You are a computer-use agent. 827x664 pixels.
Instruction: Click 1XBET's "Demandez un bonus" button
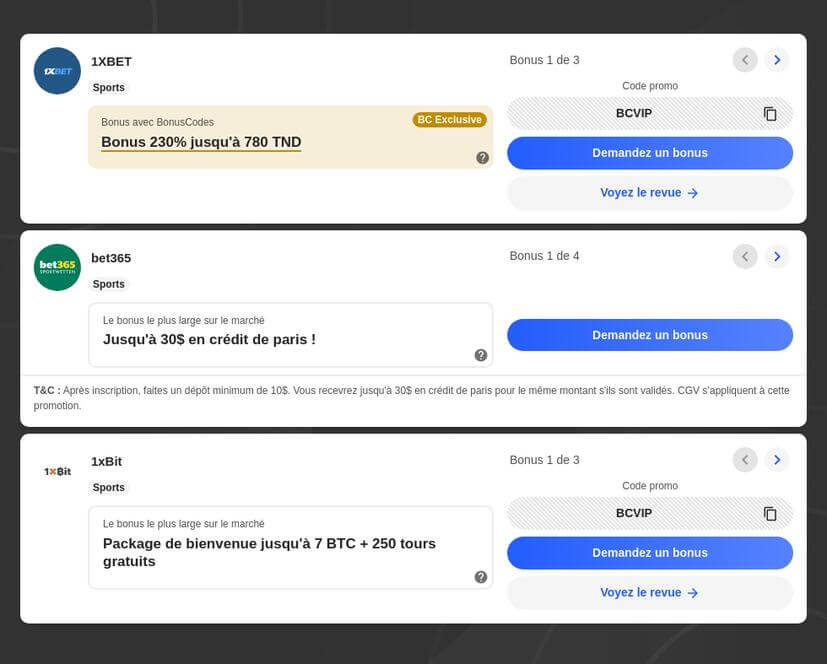pyautogui.click(x=650, y=153)
